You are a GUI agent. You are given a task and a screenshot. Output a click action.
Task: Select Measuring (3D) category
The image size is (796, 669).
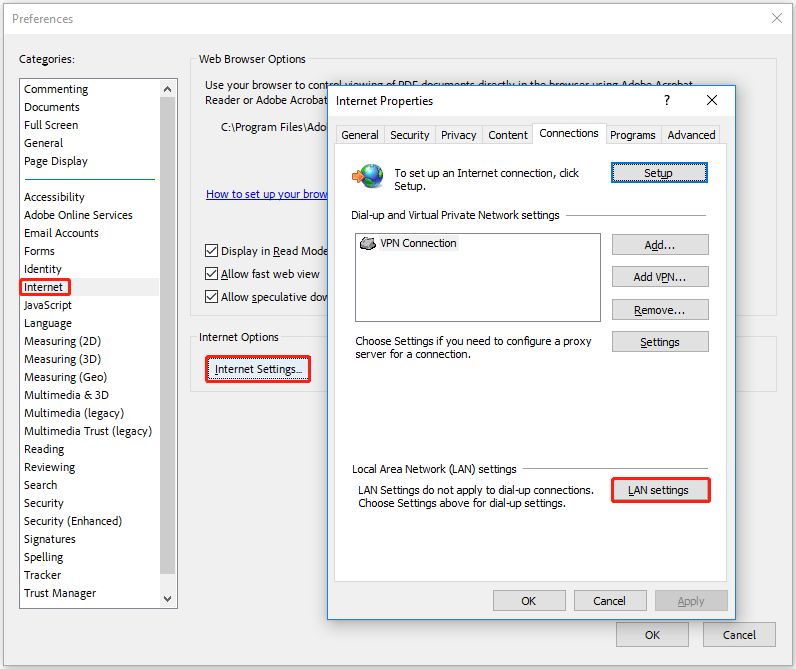62,359
